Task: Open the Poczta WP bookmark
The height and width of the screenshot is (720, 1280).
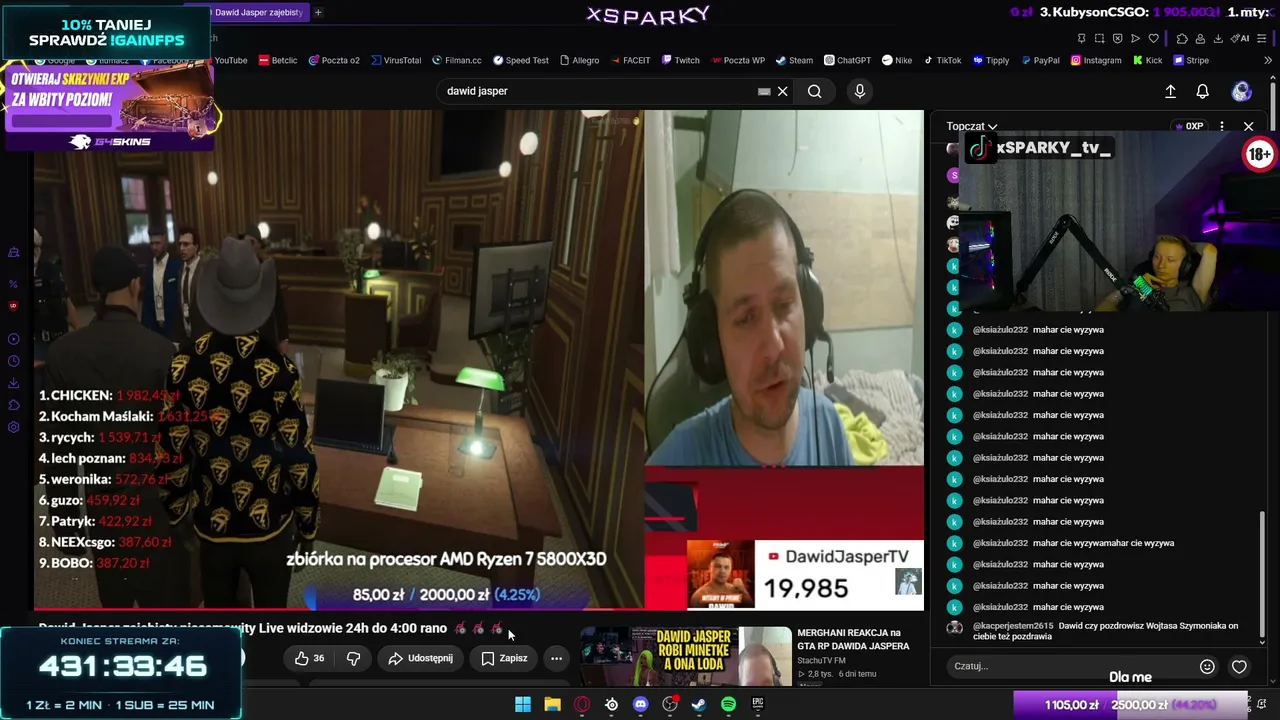Action: point(737,60)
